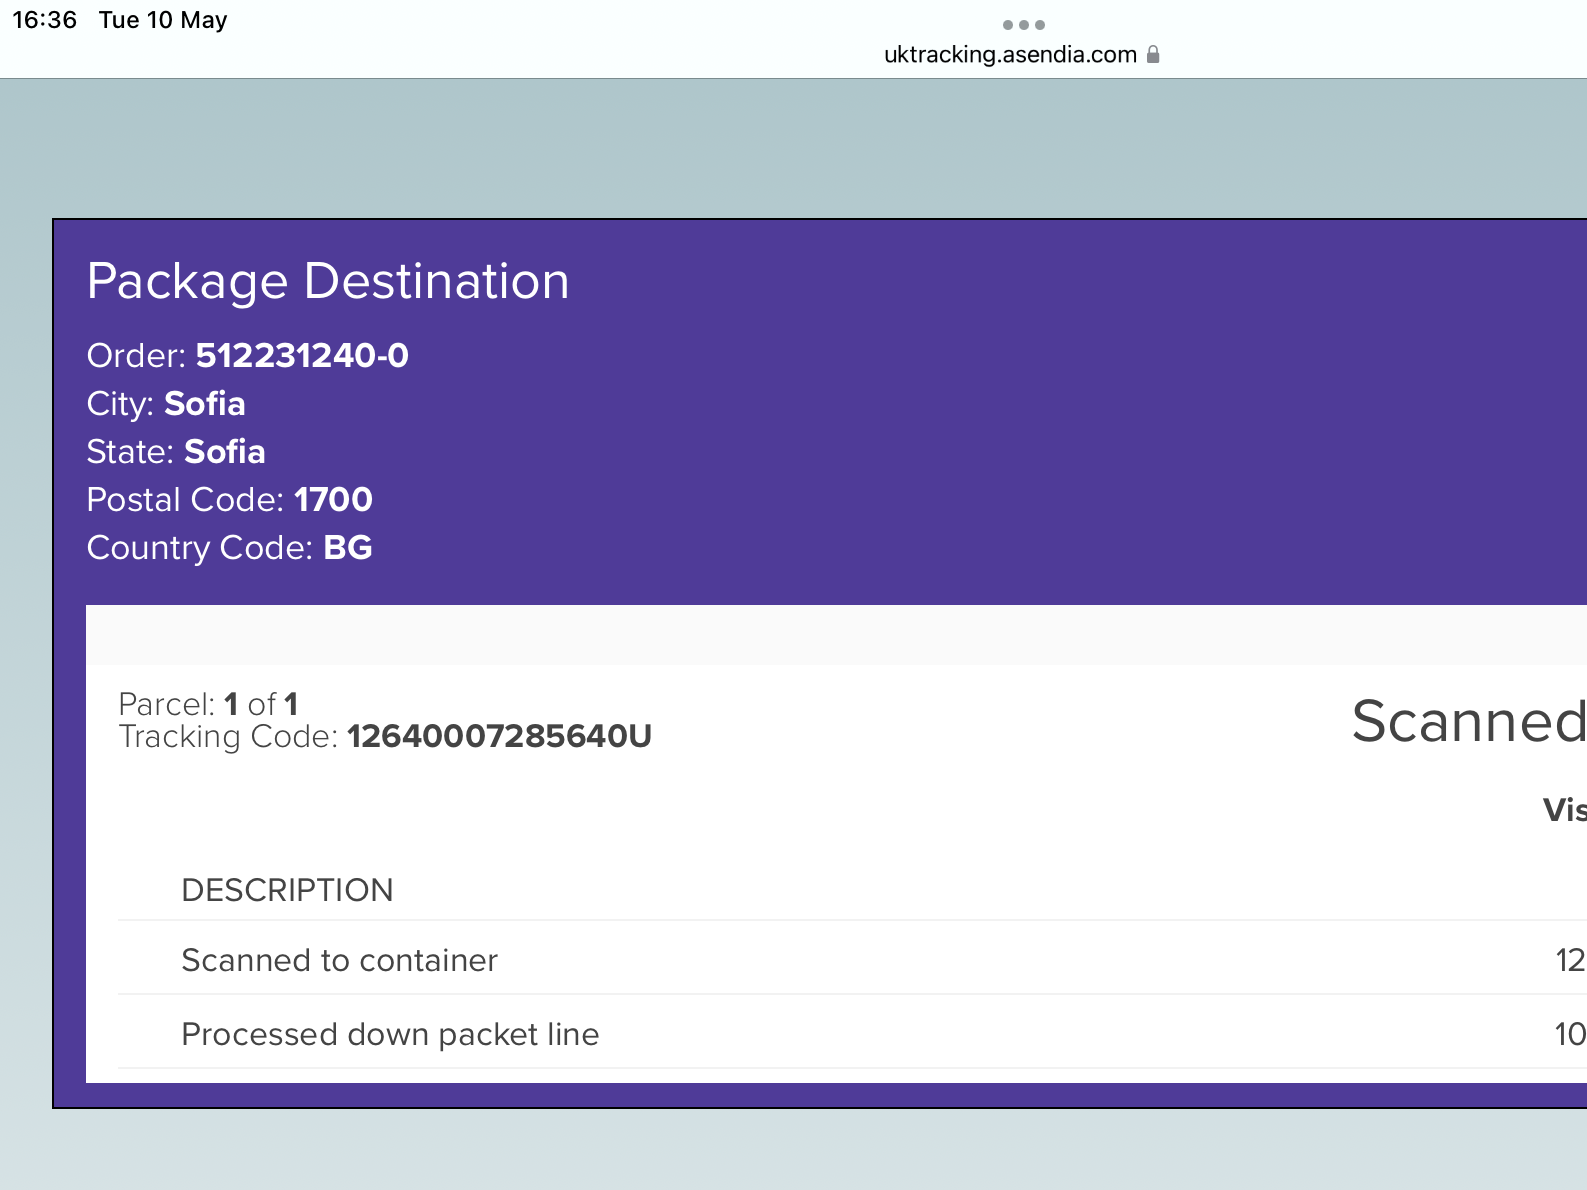
Task: Click the Parcel 1 of 1 text
Action: [x=208, y=704]
